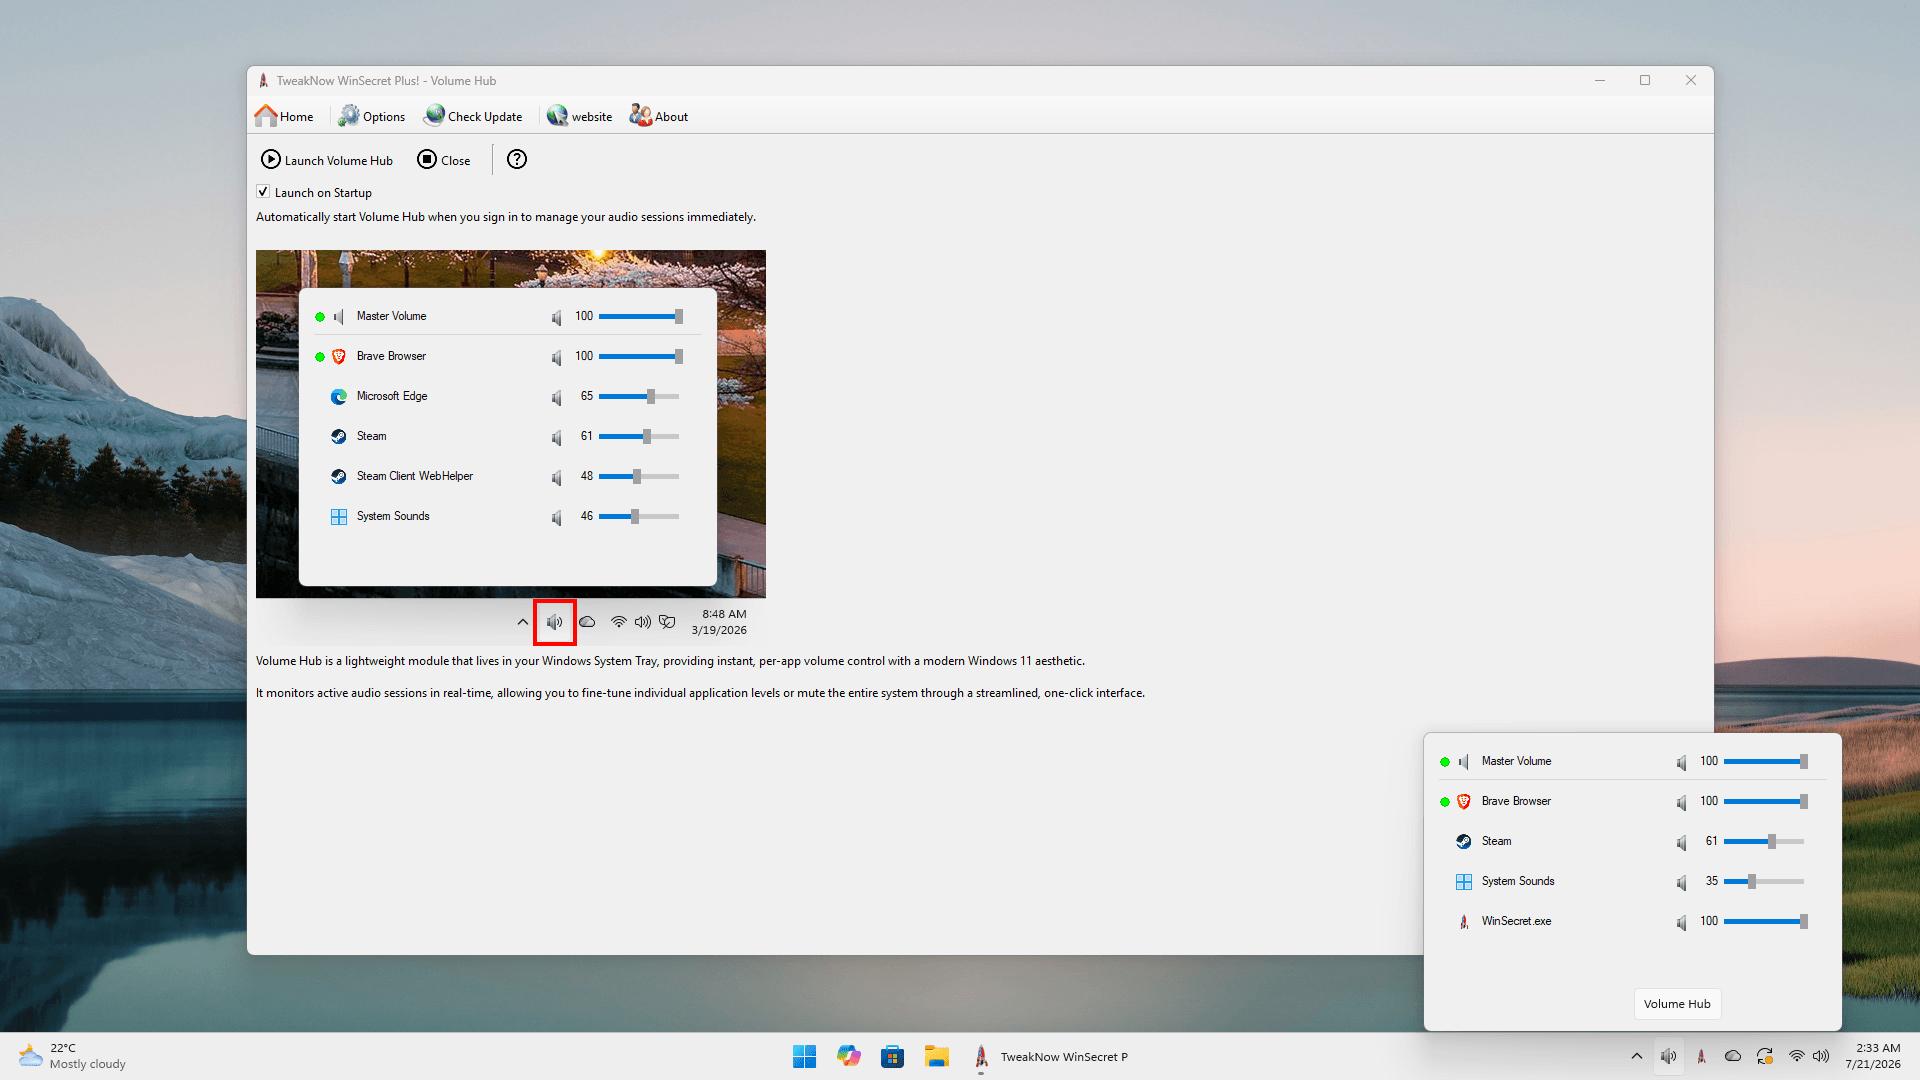This screenshot has height=1080, width=1920.
Task: Click the TweakNow rocket icon in the title bar
Action: pos(263,81)
